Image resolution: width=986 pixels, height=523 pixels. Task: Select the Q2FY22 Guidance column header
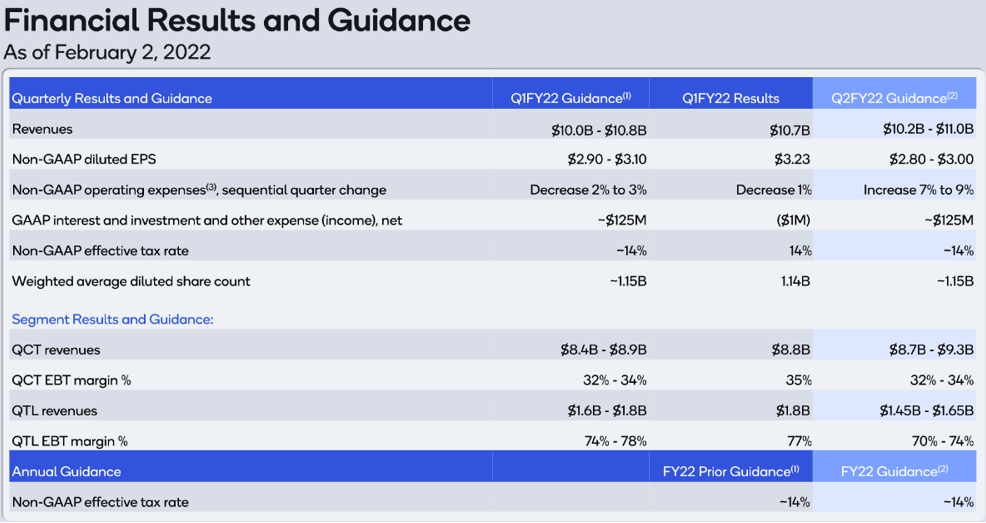pyautogui.click(x=894, y=98)
